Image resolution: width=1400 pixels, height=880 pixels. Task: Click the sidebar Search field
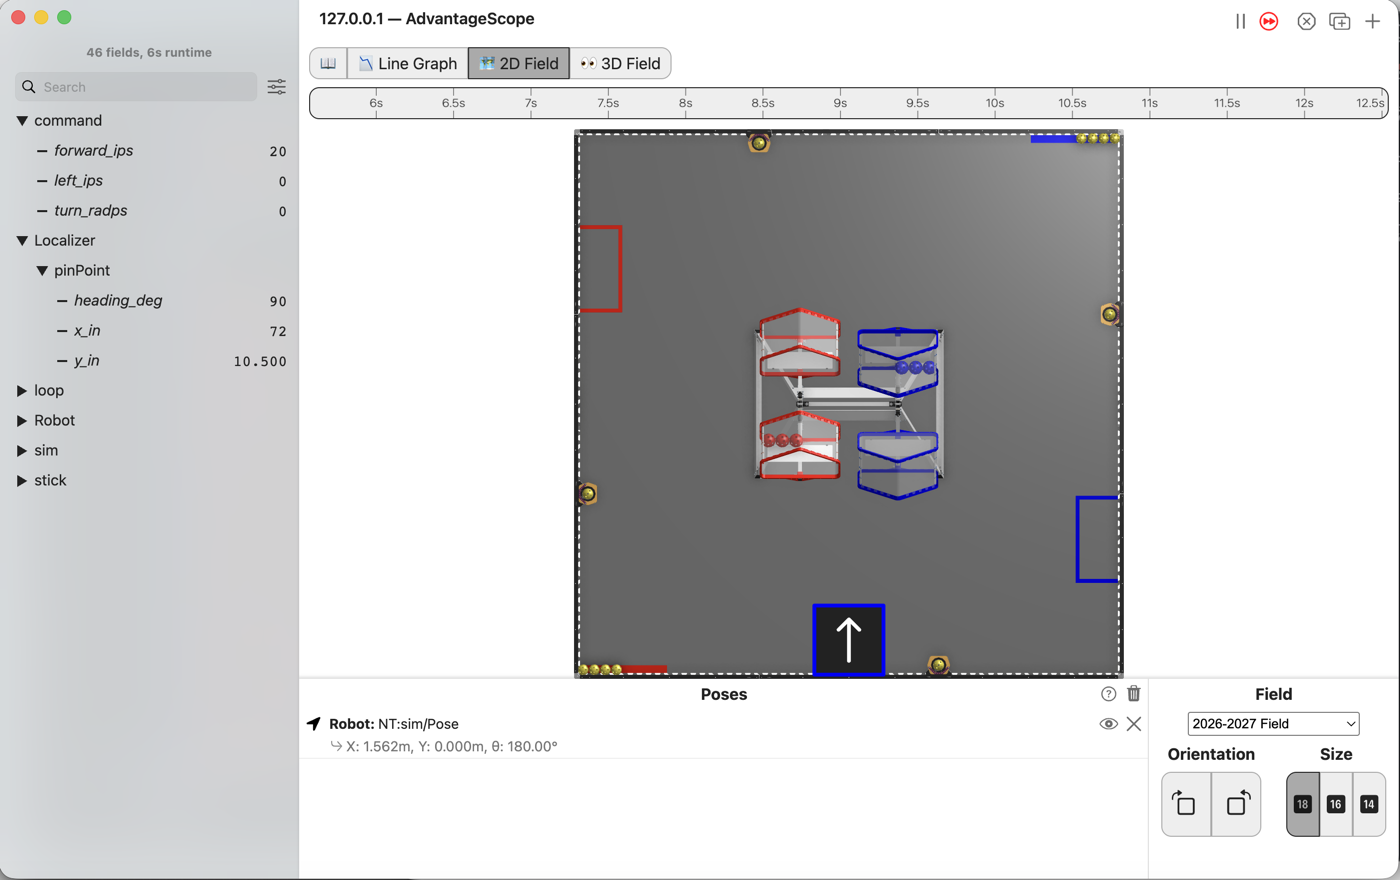click(x=137, y=87)
